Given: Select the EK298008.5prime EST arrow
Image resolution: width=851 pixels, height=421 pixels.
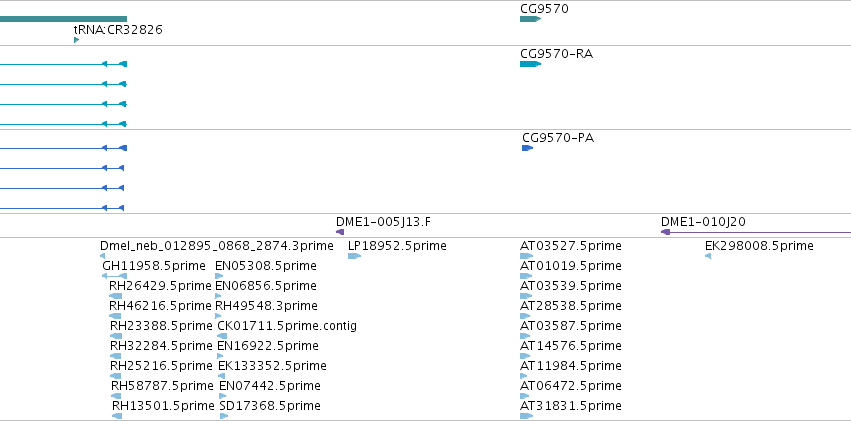Looking at the screenshot, I should (x=708, y=256).
